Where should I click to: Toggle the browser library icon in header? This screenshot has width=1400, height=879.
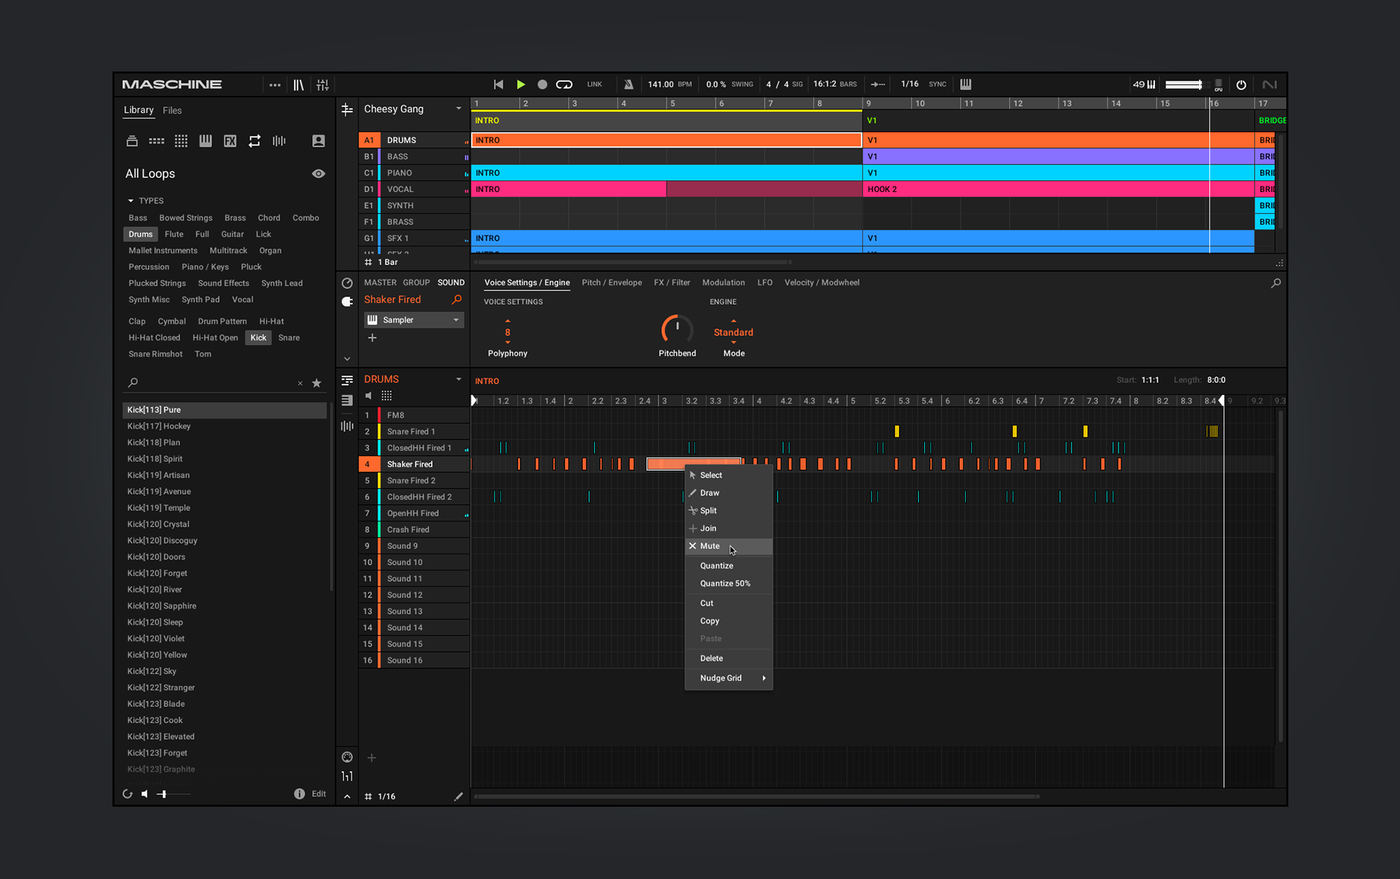[298, 85]
